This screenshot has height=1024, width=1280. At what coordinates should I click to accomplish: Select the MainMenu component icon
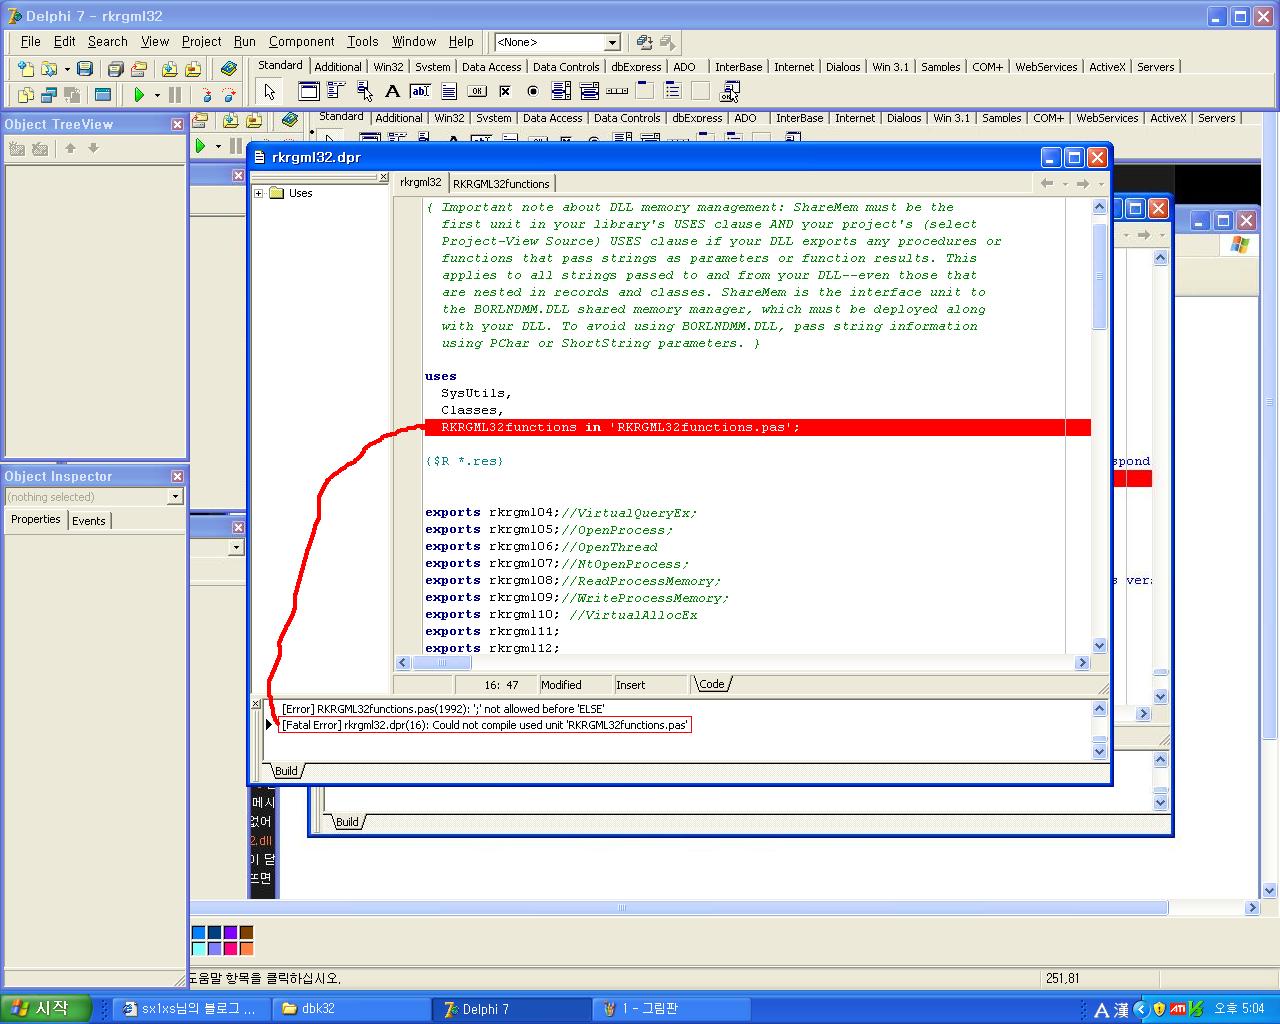click(x=337, y=91)
